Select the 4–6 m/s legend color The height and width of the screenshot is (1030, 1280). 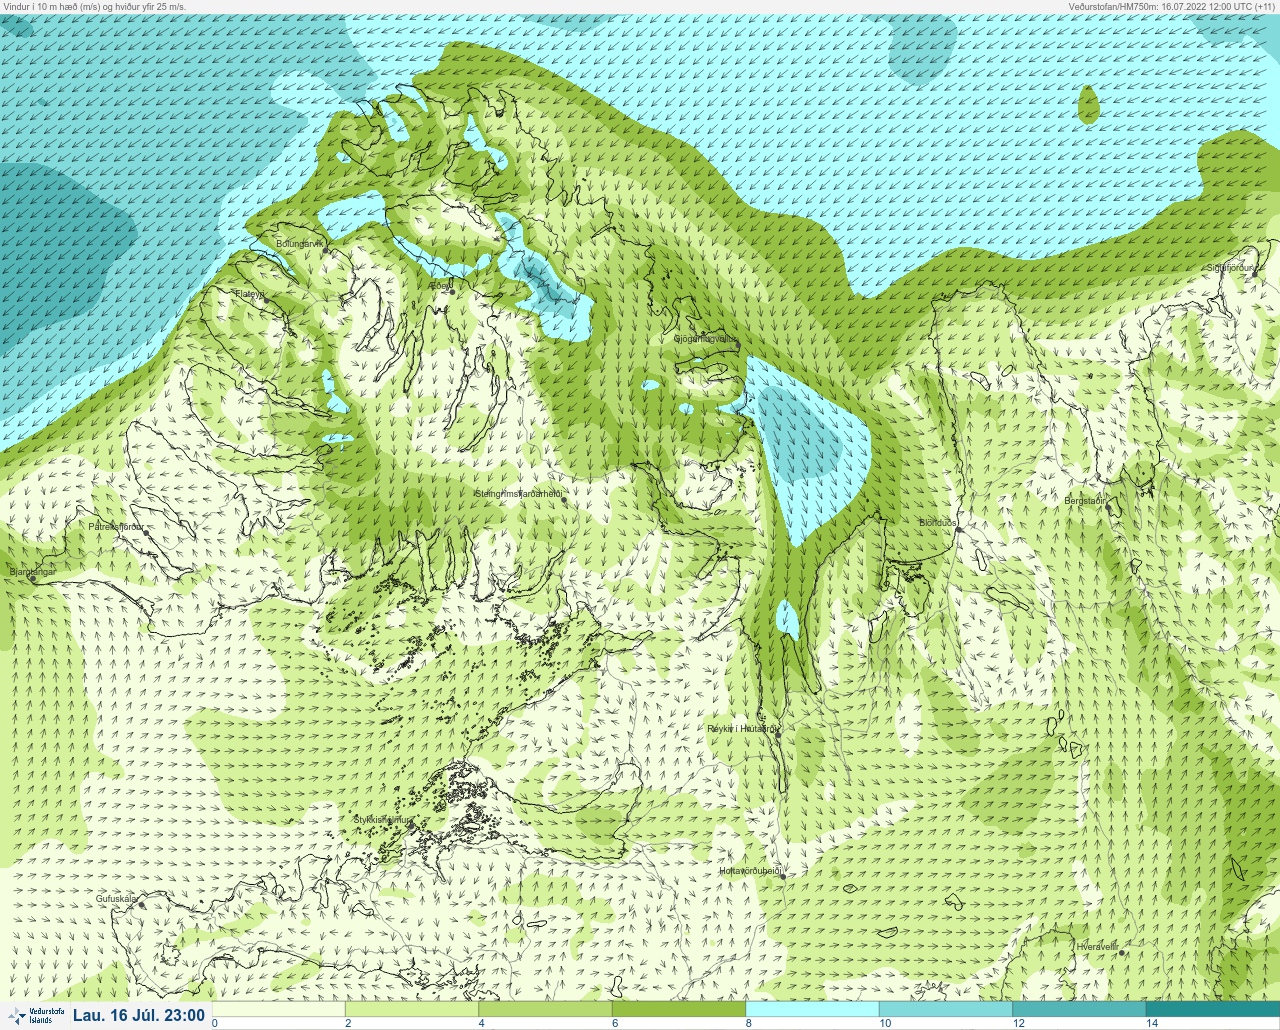click(x=545, y=1009)
